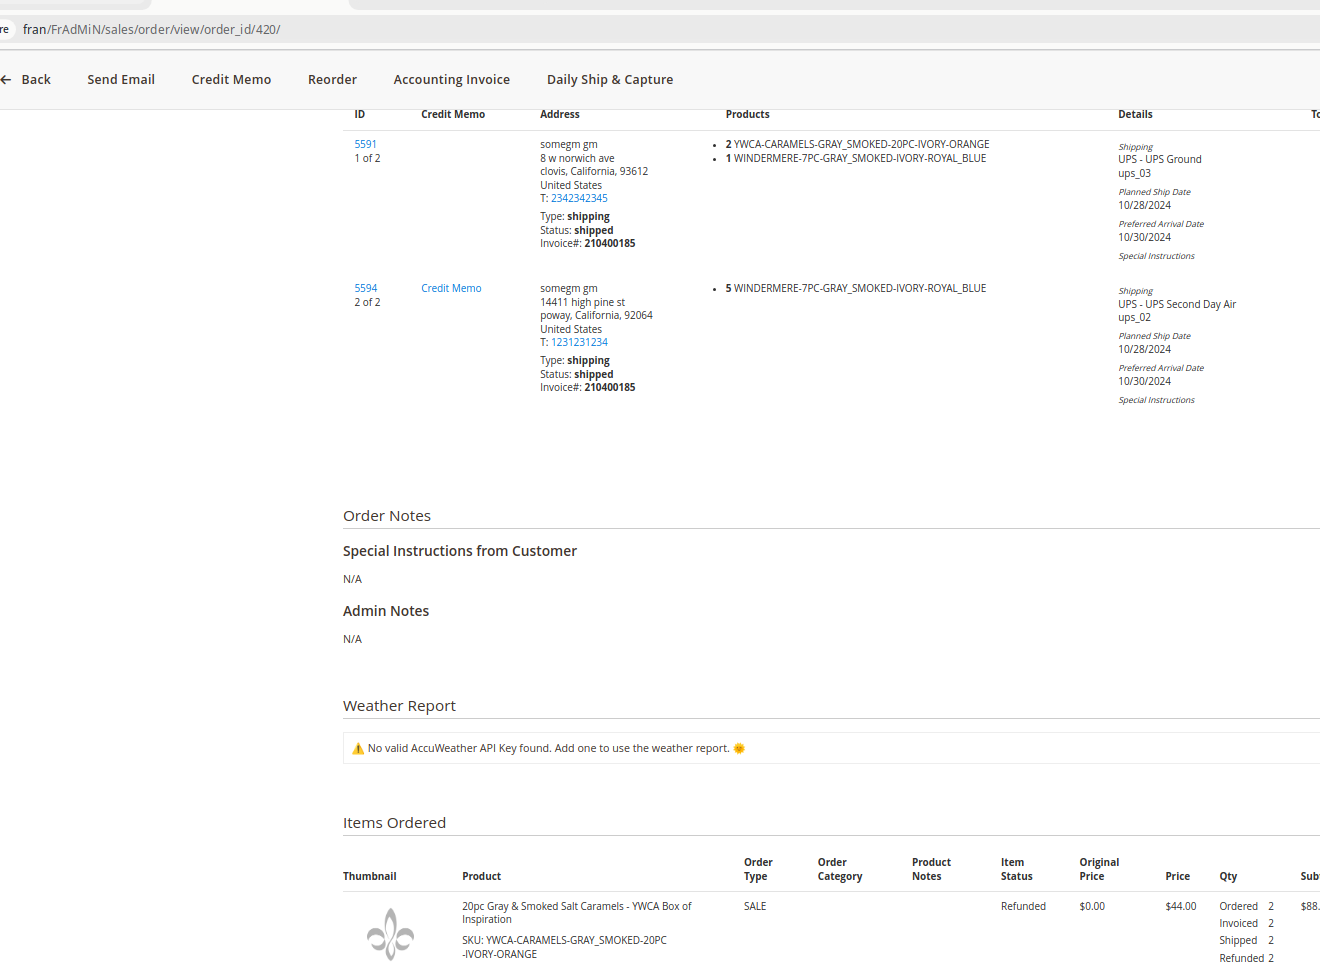1320x974 pixels.
Task: Click the Products column header in shipments table
Action: 747,115
